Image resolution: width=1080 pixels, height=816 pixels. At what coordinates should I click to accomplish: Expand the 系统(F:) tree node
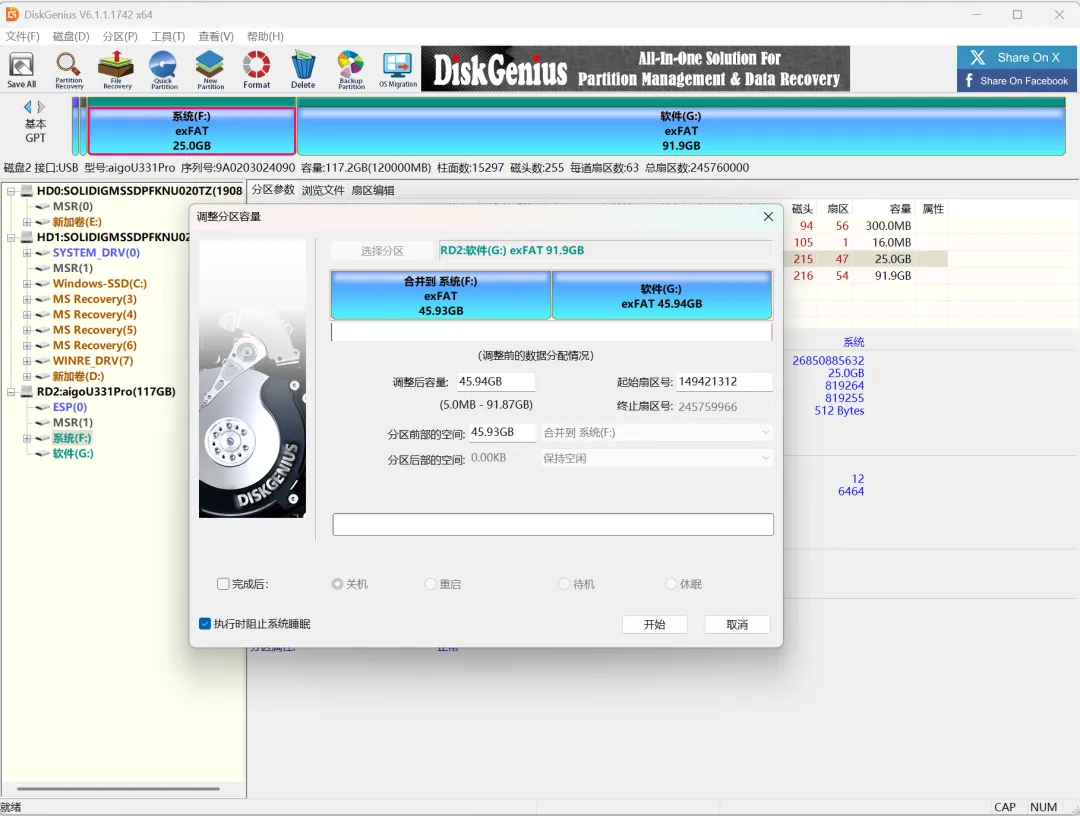27,438
